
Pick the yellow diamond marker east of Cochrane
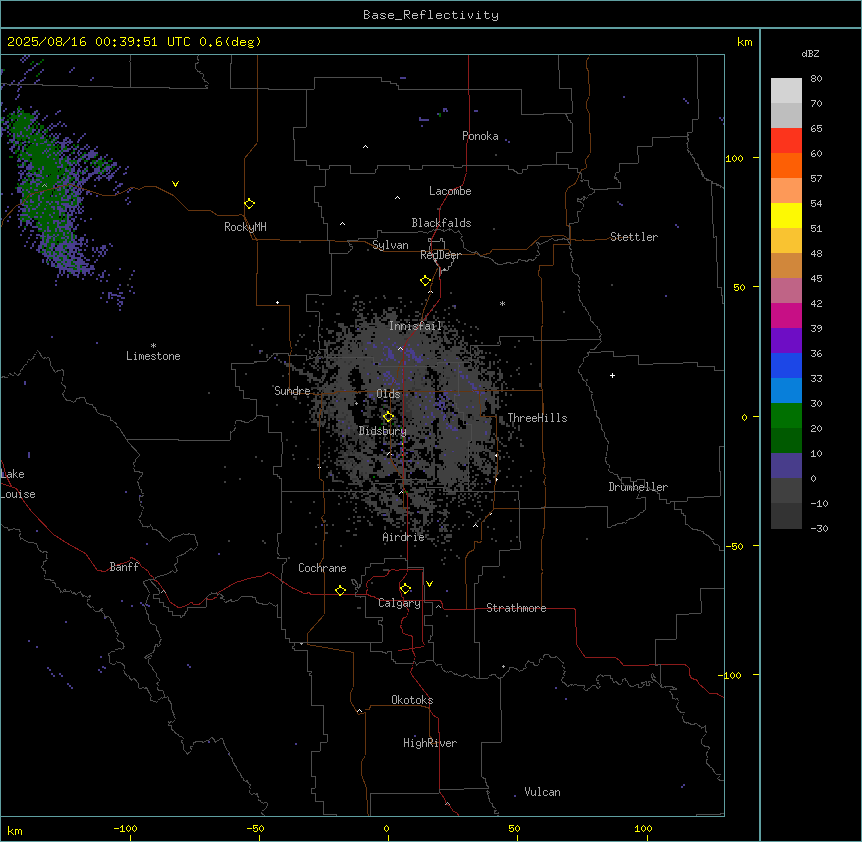340,590
